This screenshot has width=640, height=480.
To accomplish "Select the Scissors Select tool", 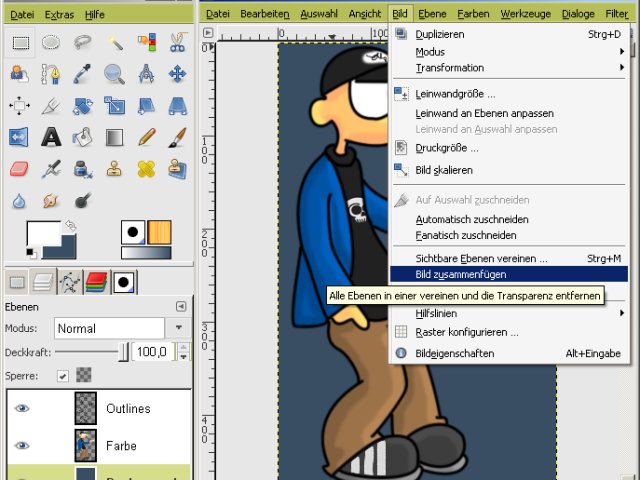I will click(178, 42).
